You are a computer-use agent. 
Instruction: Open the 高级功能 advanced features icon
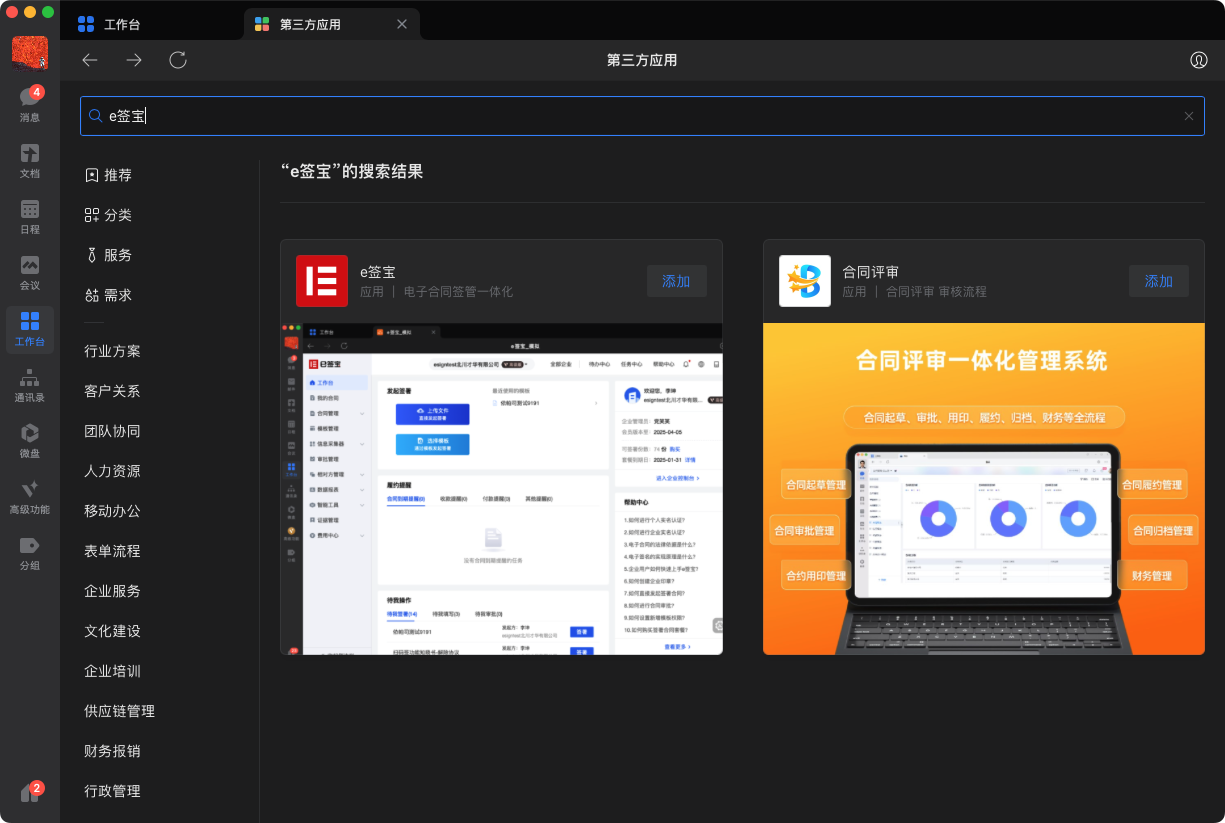click(30, 496)
